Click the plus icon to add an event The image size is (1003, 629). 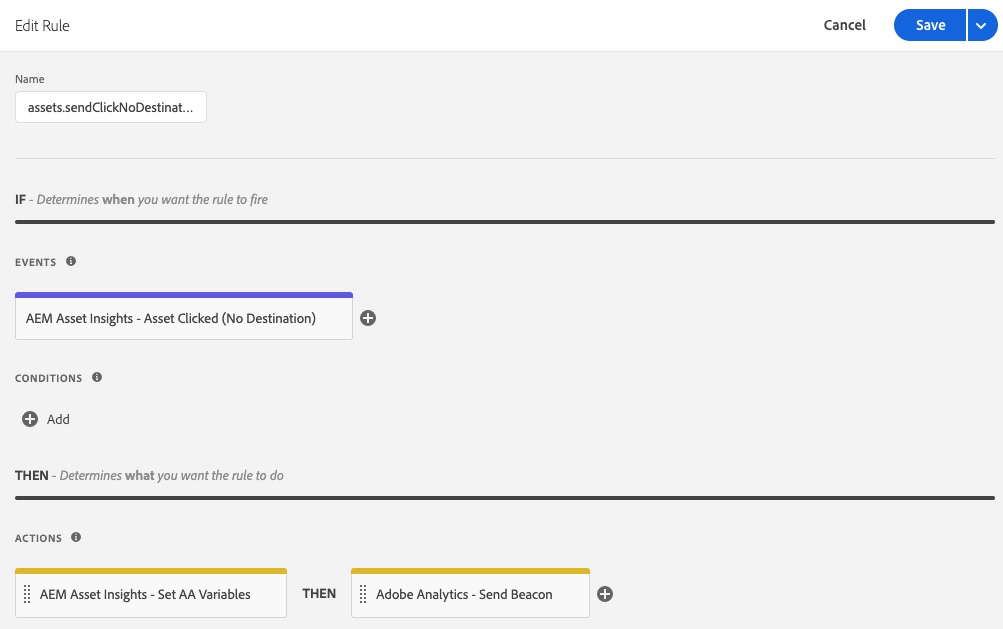click(368, 319)
